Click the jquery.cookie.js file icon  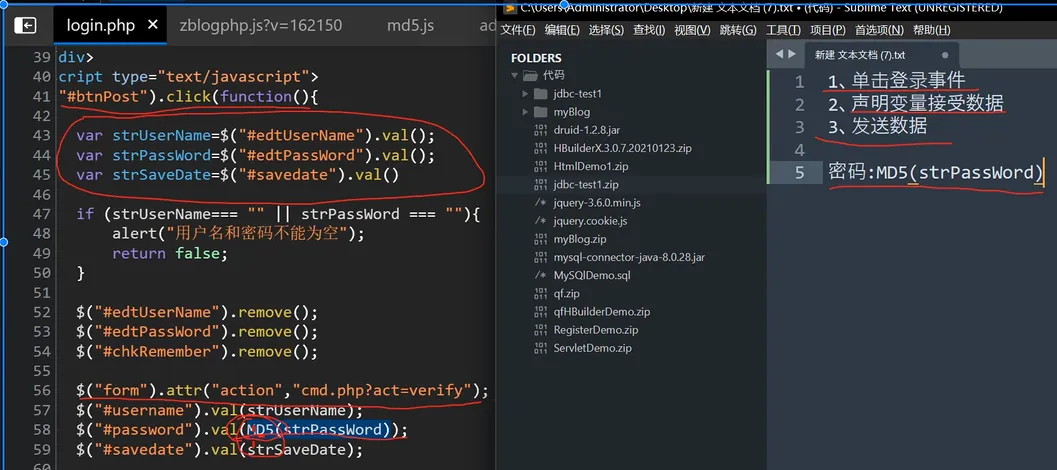[540, 221]
